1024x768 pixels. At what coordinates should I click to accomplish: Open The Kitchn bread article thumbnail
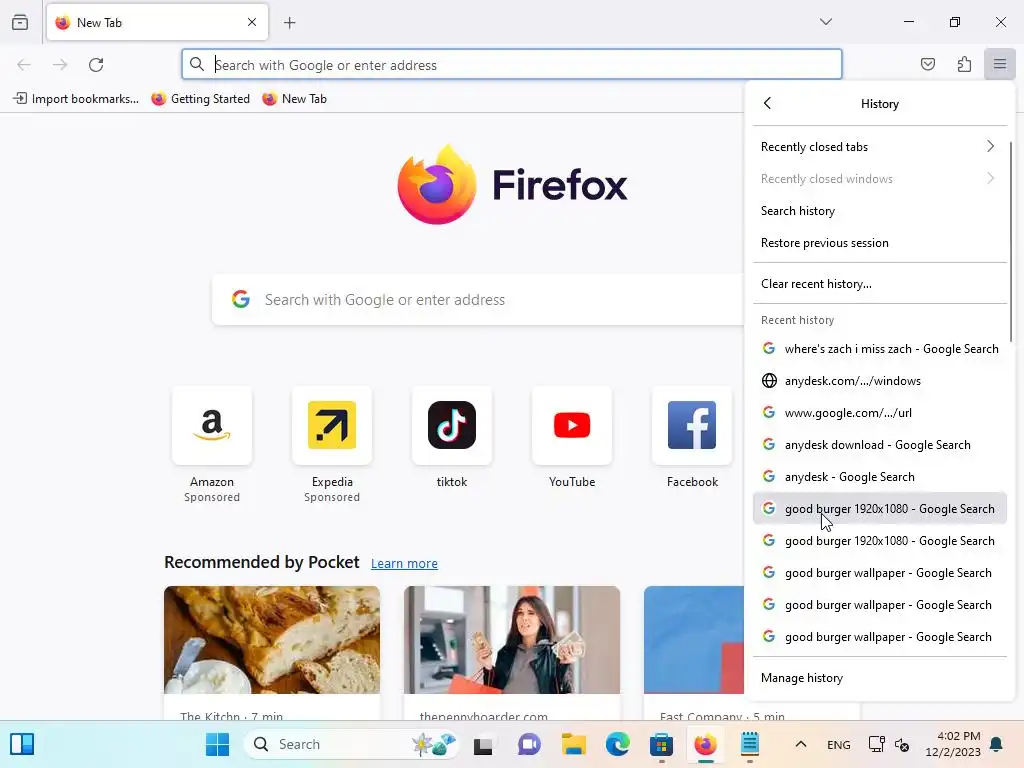pos(272,639)
